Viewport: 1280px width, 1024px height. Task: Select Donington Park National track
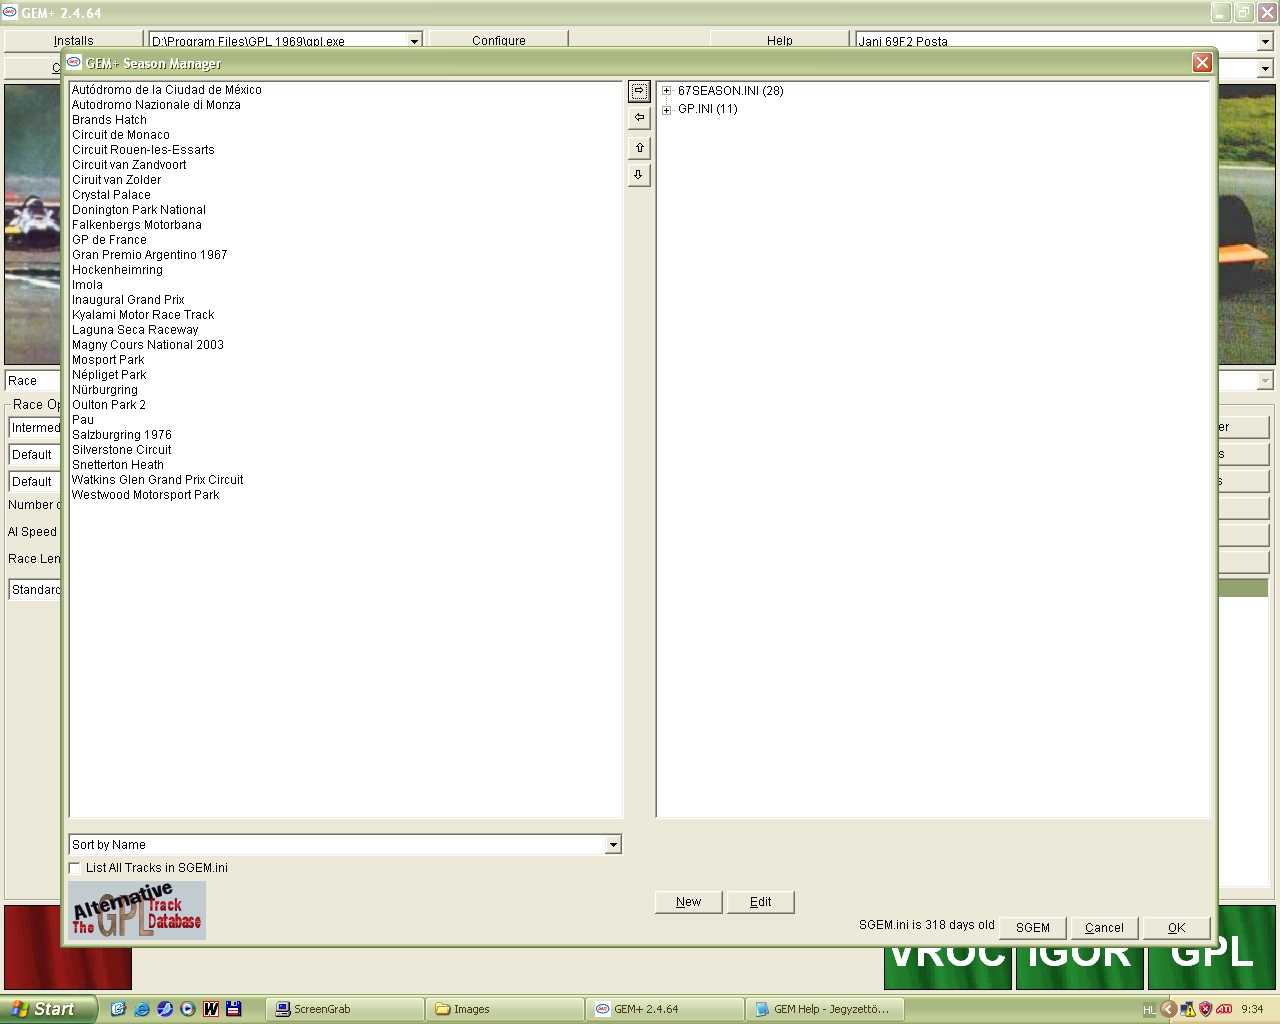(x=139, y=210)
